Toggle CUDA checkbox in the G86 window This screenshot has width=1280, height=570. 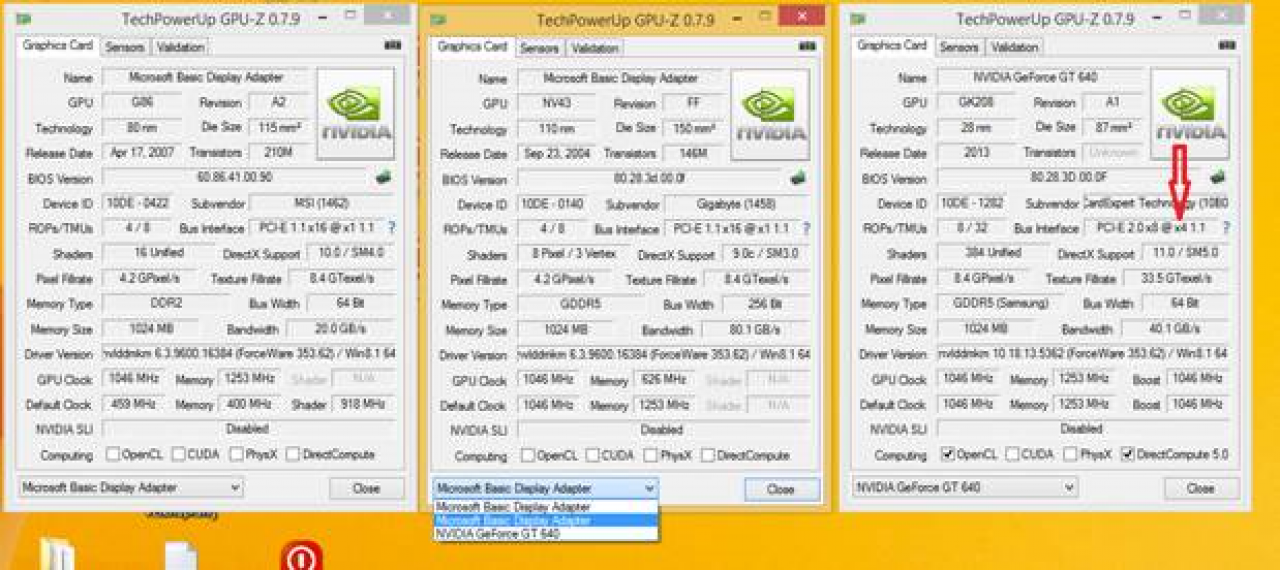click(178, 454)
